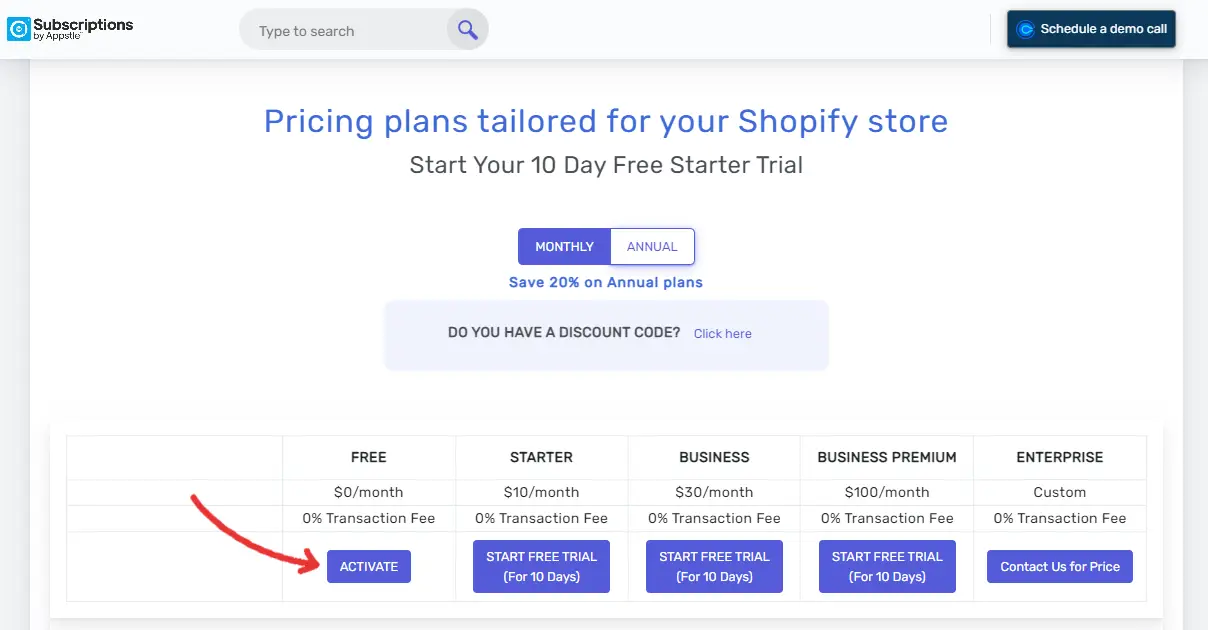Activate the Free plan
The image size is (1208, 630).
[369, 566]
